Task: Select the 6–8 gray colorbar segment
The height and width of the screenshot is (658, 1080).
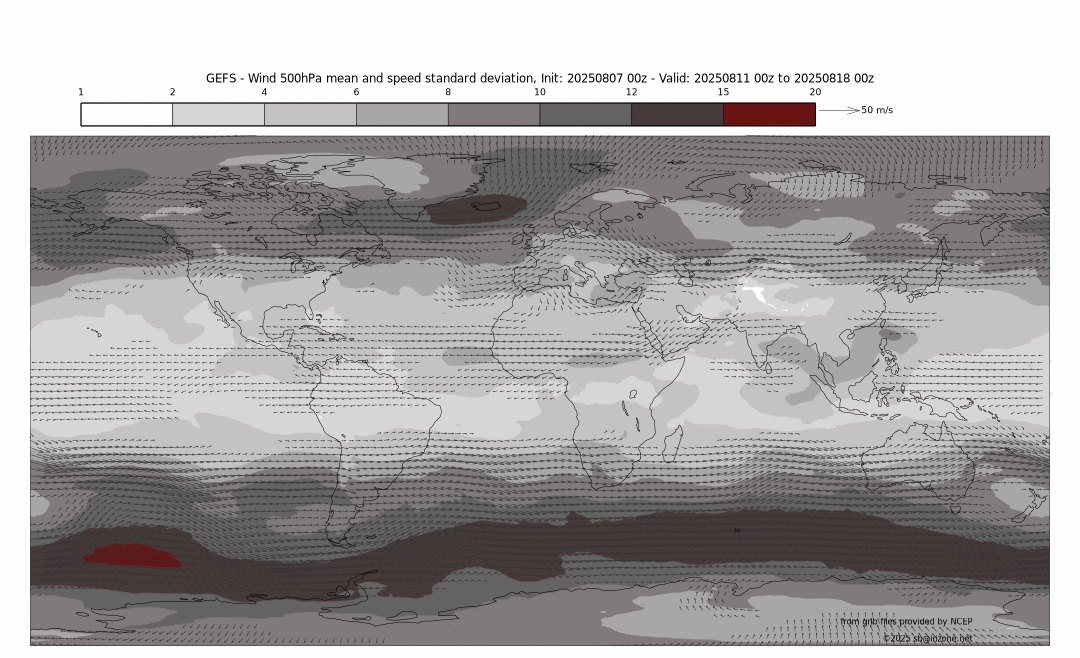Action: pyautogui.click(x=401, y=114)
